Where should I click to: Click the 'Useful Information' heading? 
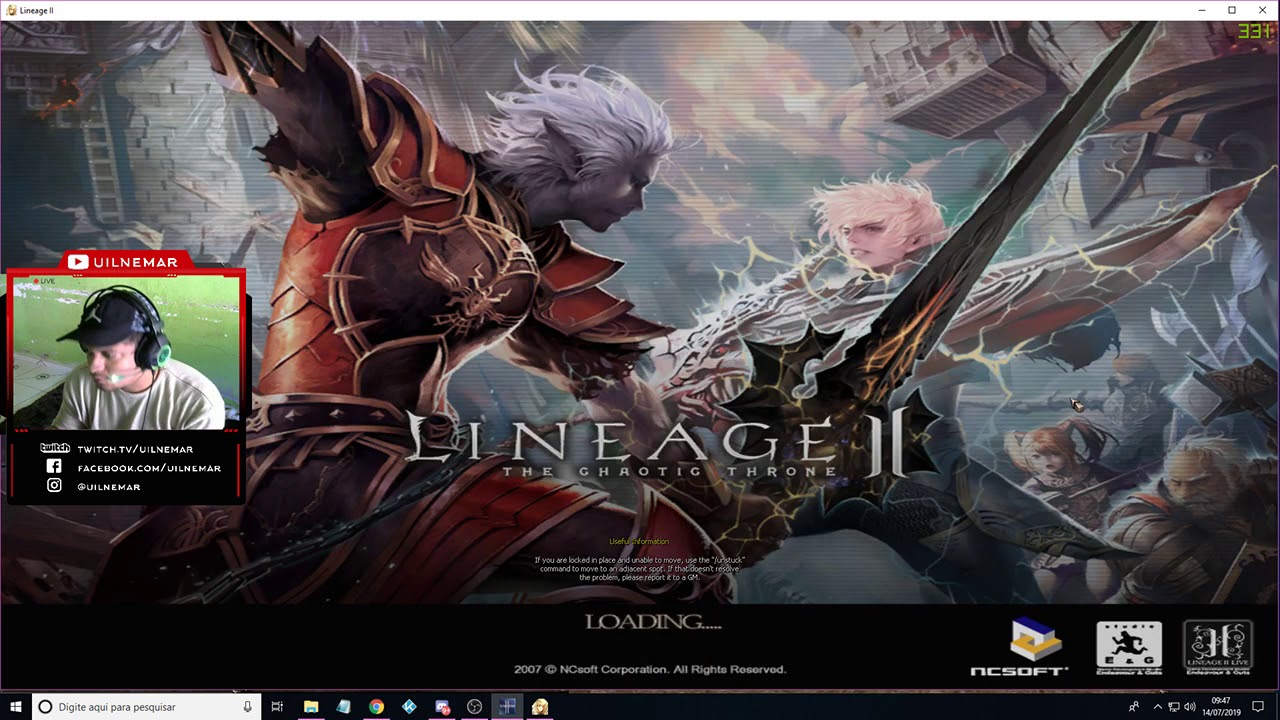[x=639, y=542]
